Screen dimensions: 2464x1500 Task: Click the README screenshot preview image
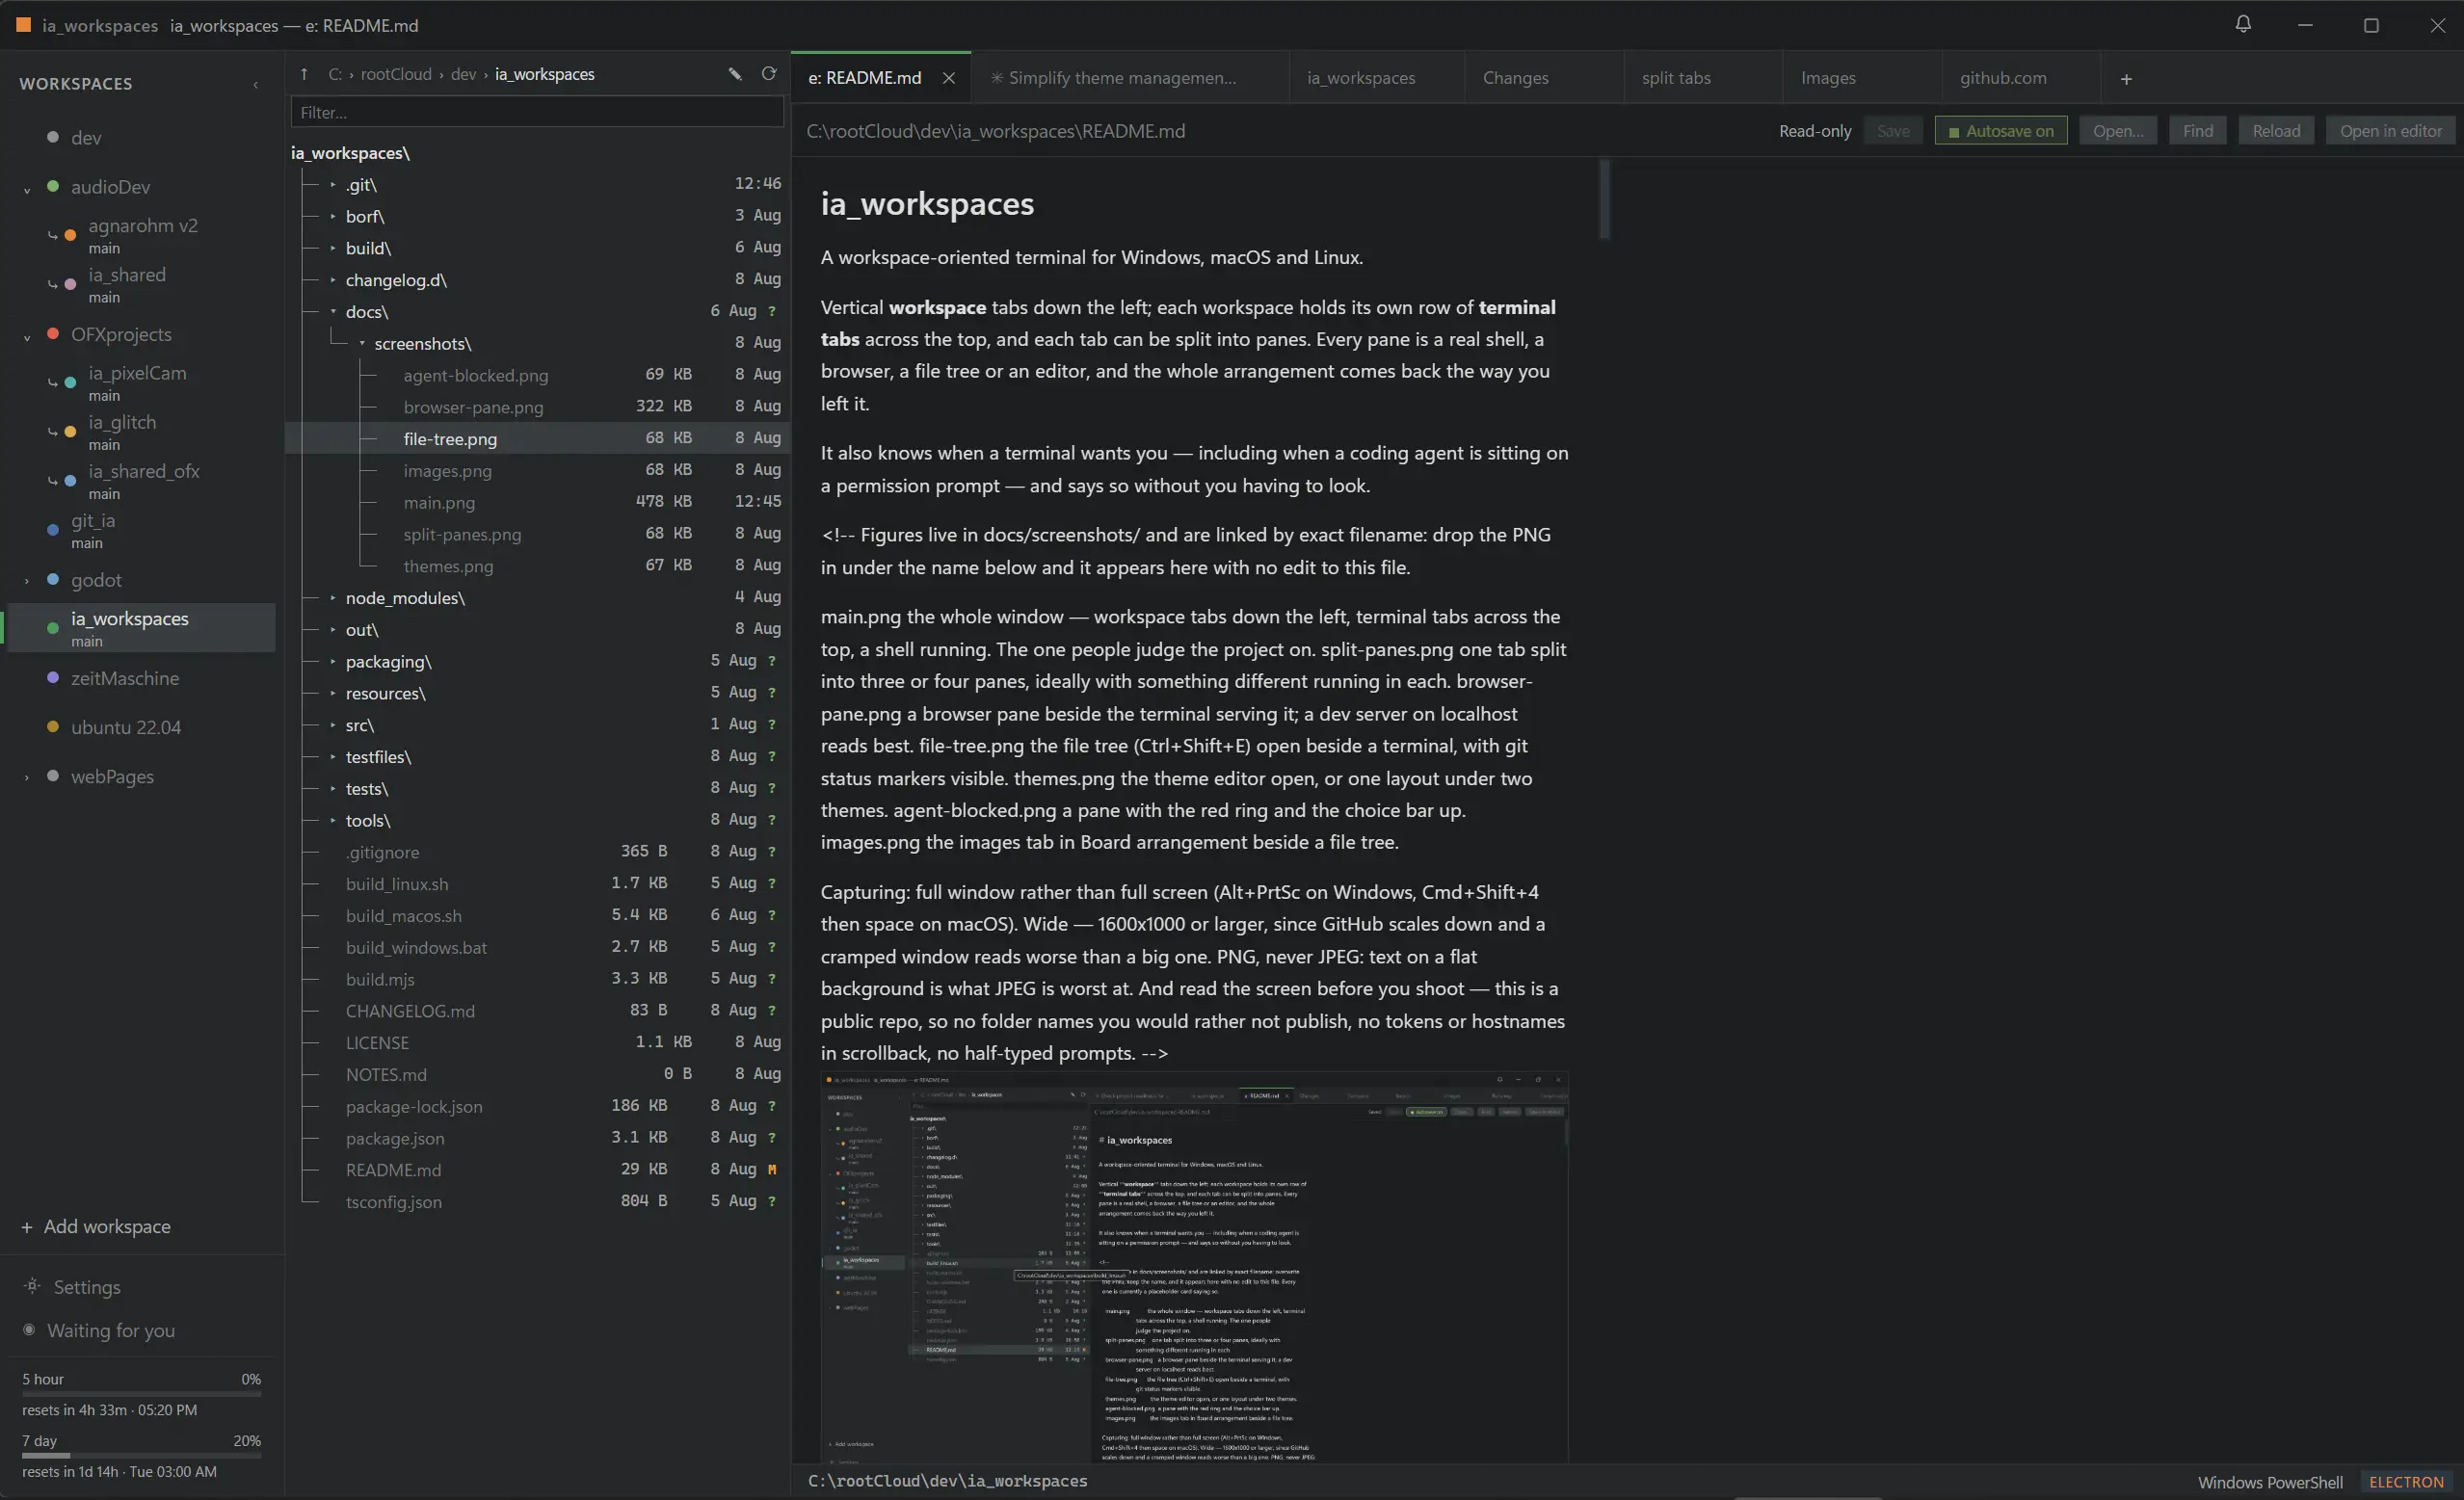[x=1194, y=1267]
